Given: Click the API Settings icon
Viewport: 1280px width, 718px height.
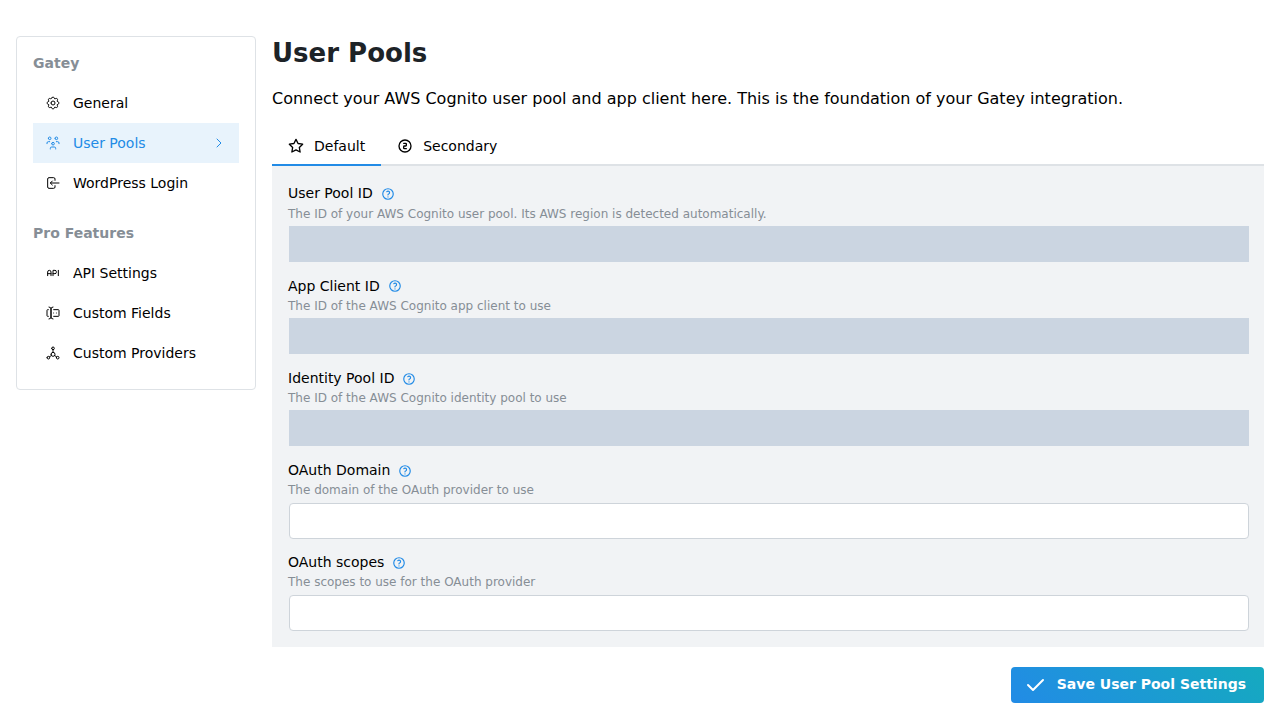Looking at the screenshot, I should (x=53, y=273).
